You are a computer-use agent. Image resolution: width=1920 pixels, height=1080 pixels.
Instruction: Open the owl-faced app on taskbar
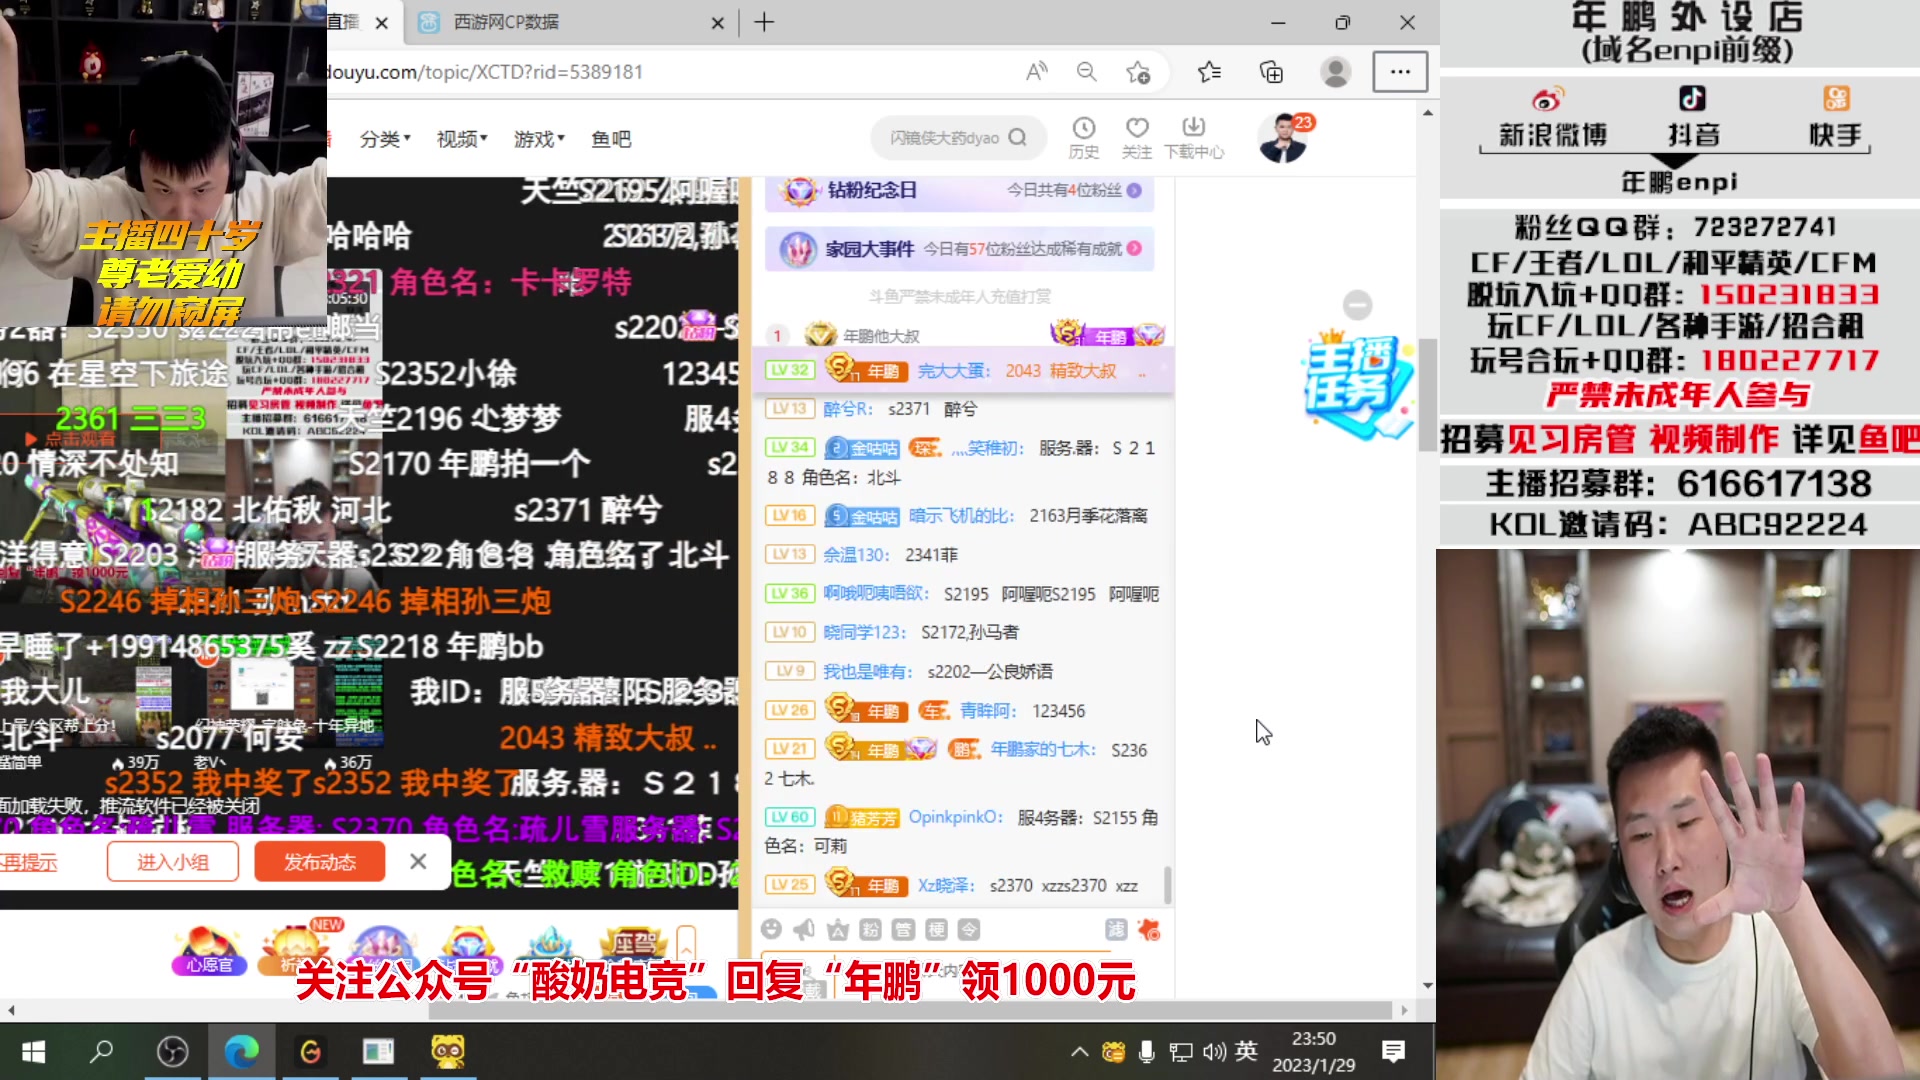(448, 1051)
